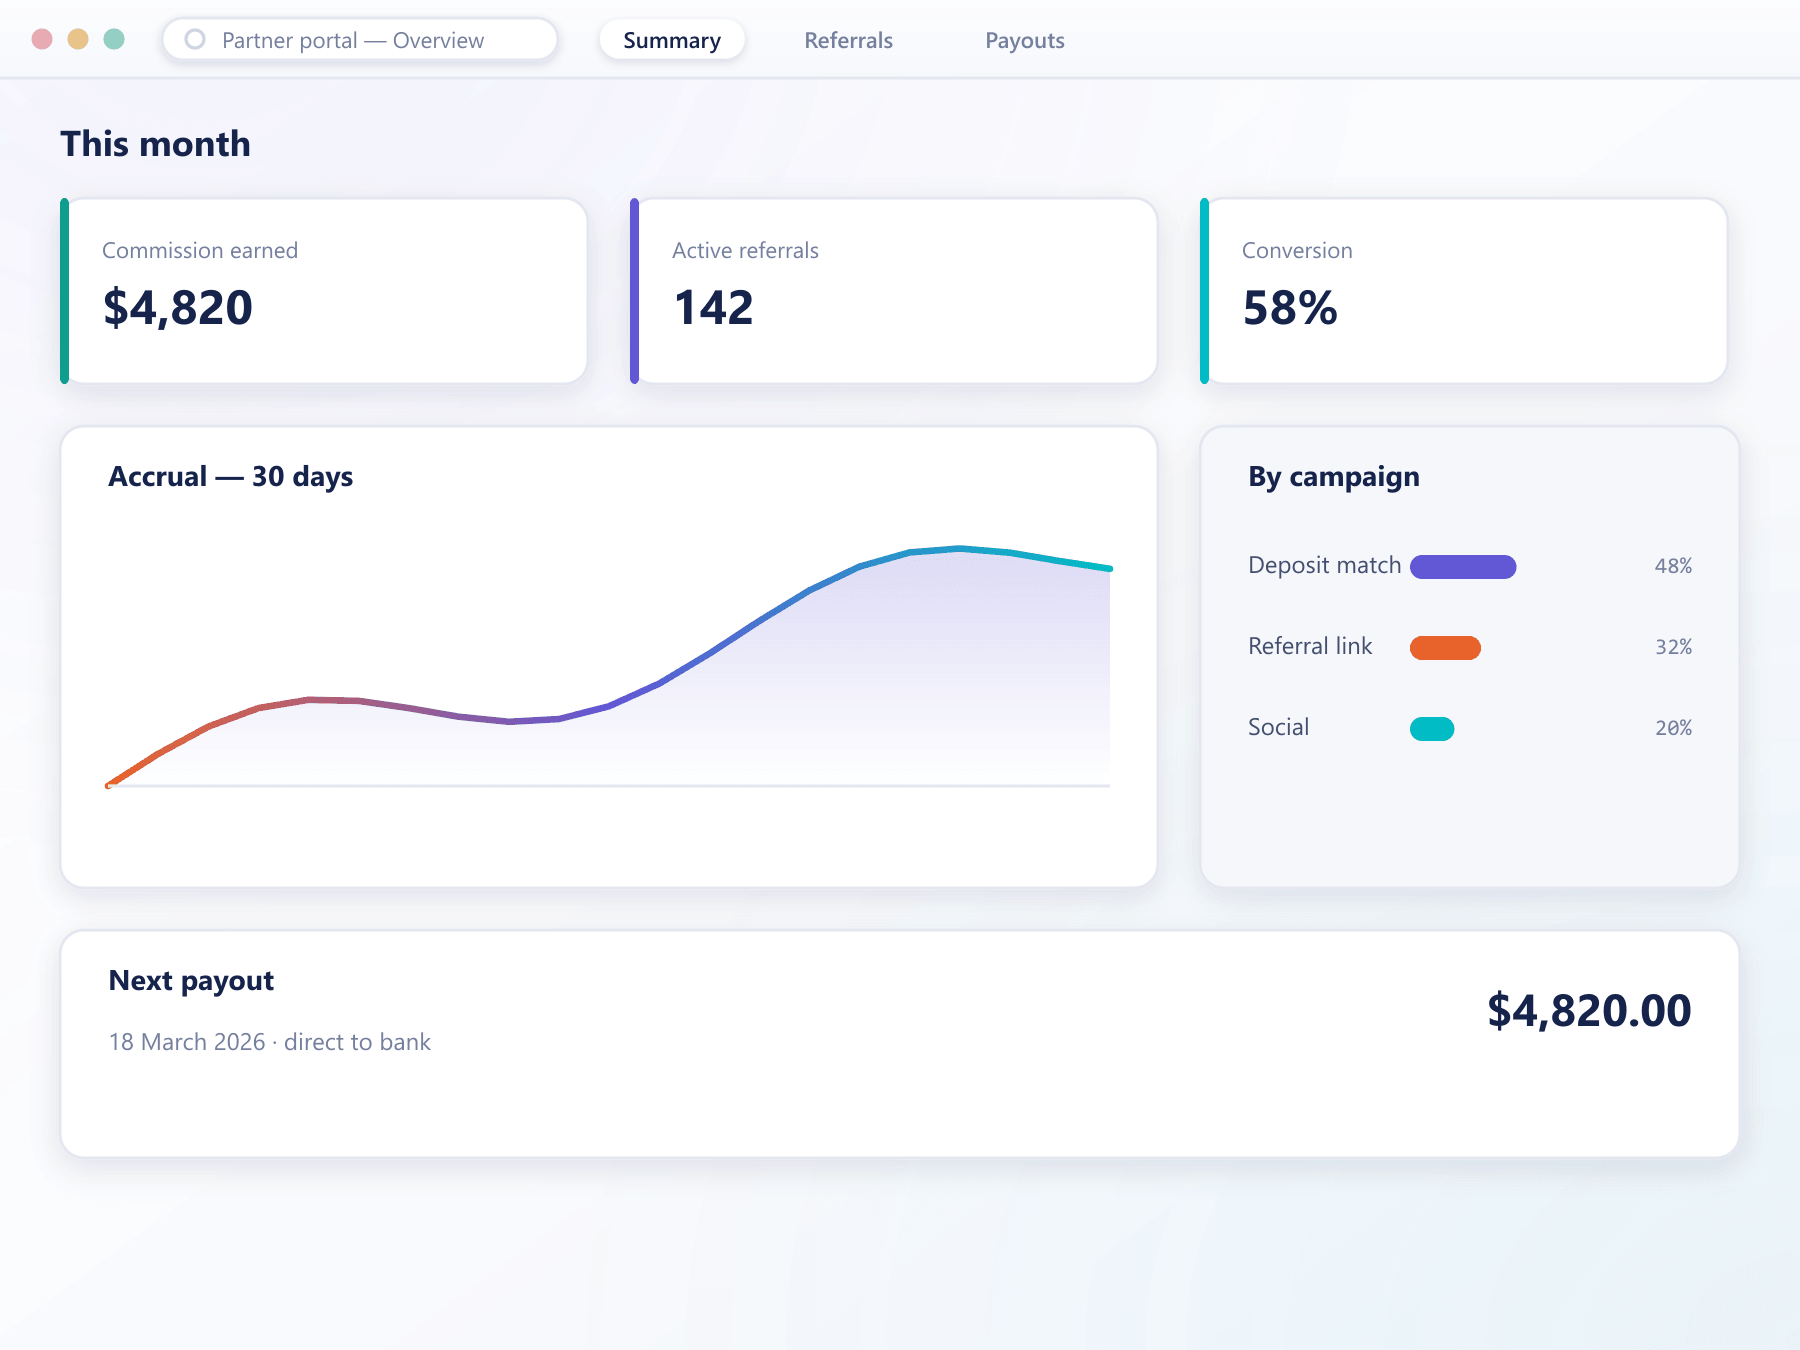Click the Partner portal address field
This screenshot has width=1800, height=1350.
coord(360,40)
